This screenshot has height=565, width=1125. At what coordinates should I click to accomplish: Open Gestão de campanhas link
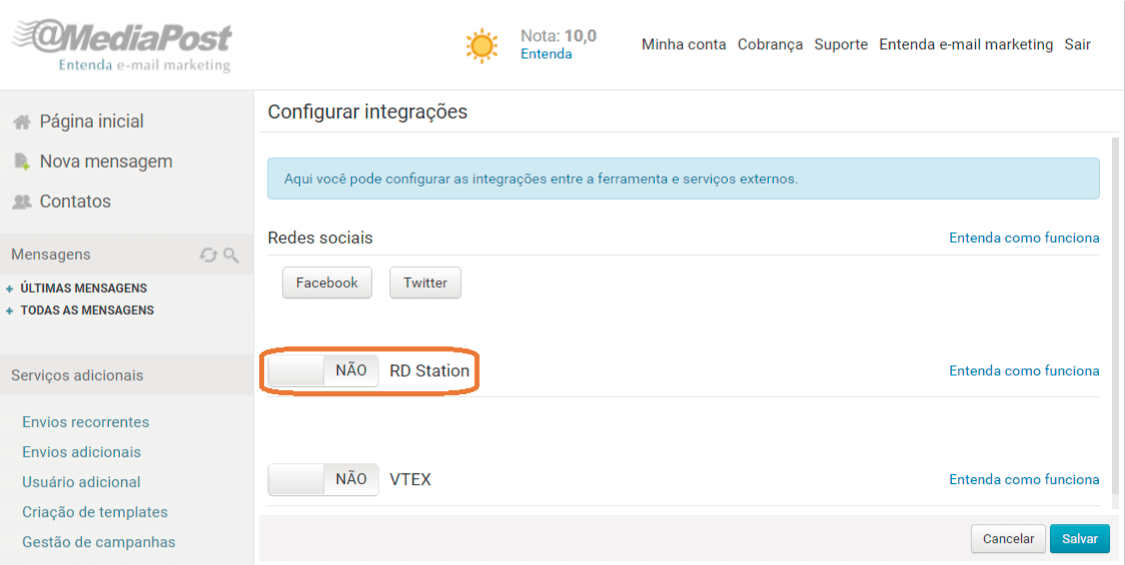[x=98, y=543]
